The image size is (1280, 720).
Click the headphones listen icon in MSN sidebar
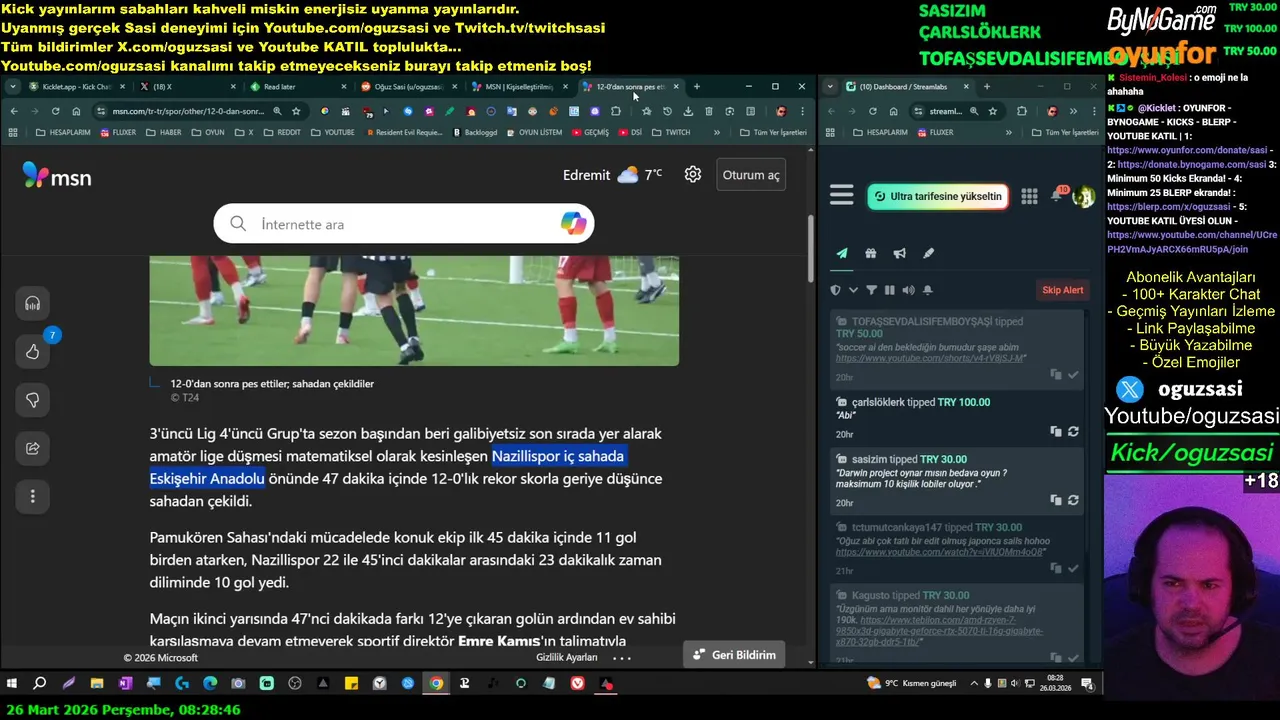[x=33, y=304]
